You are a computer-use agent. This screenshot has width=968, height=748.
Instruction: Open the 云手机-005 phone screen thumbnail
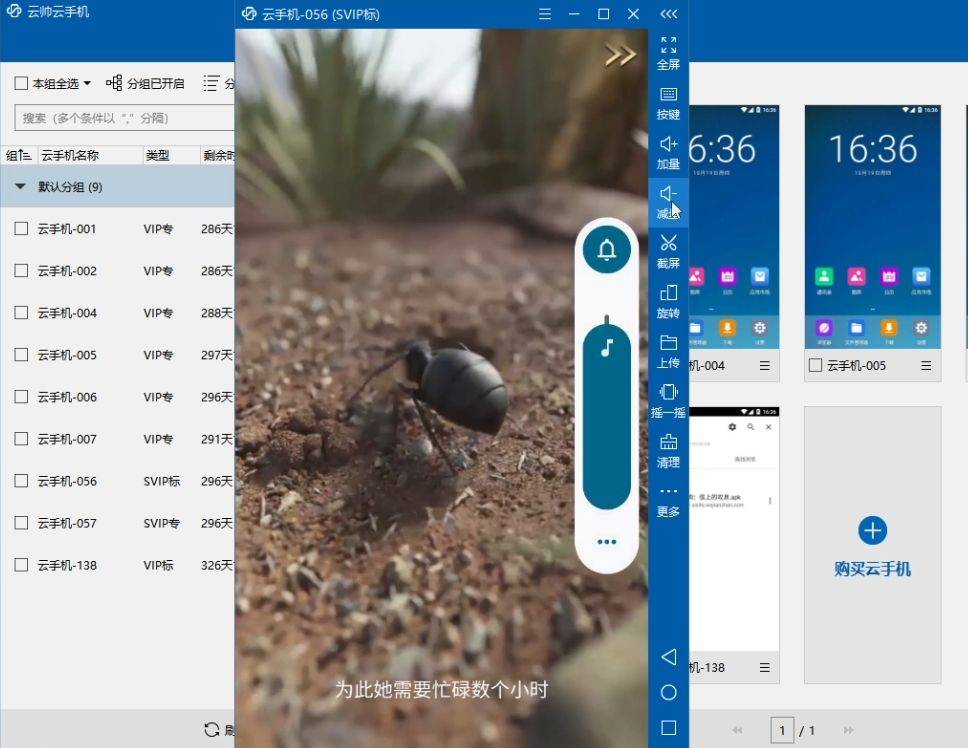point(872,227)
